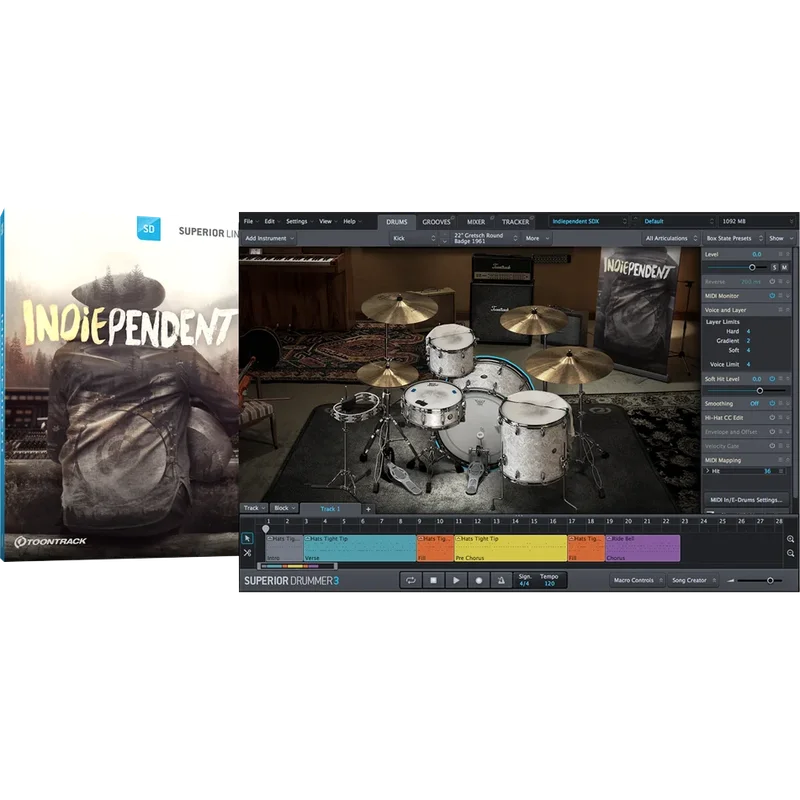Open the File menu
This screenshot has width=800, height=800.
point(251,221)
